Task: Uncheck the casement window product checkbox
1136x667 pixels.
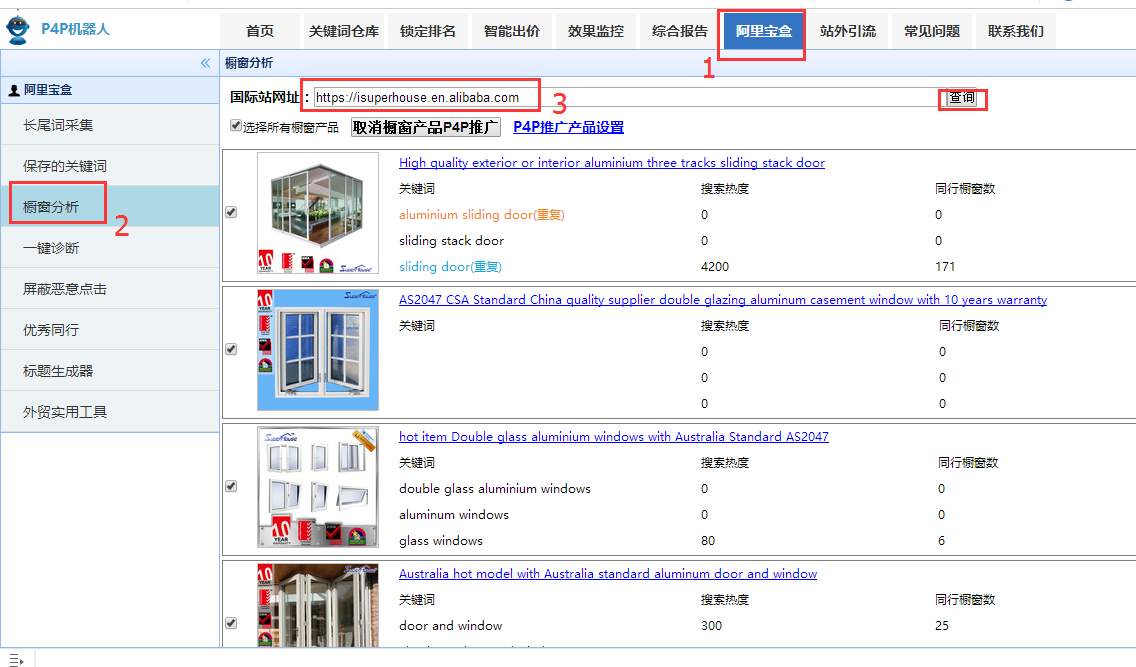Action: tap(231, 349)
